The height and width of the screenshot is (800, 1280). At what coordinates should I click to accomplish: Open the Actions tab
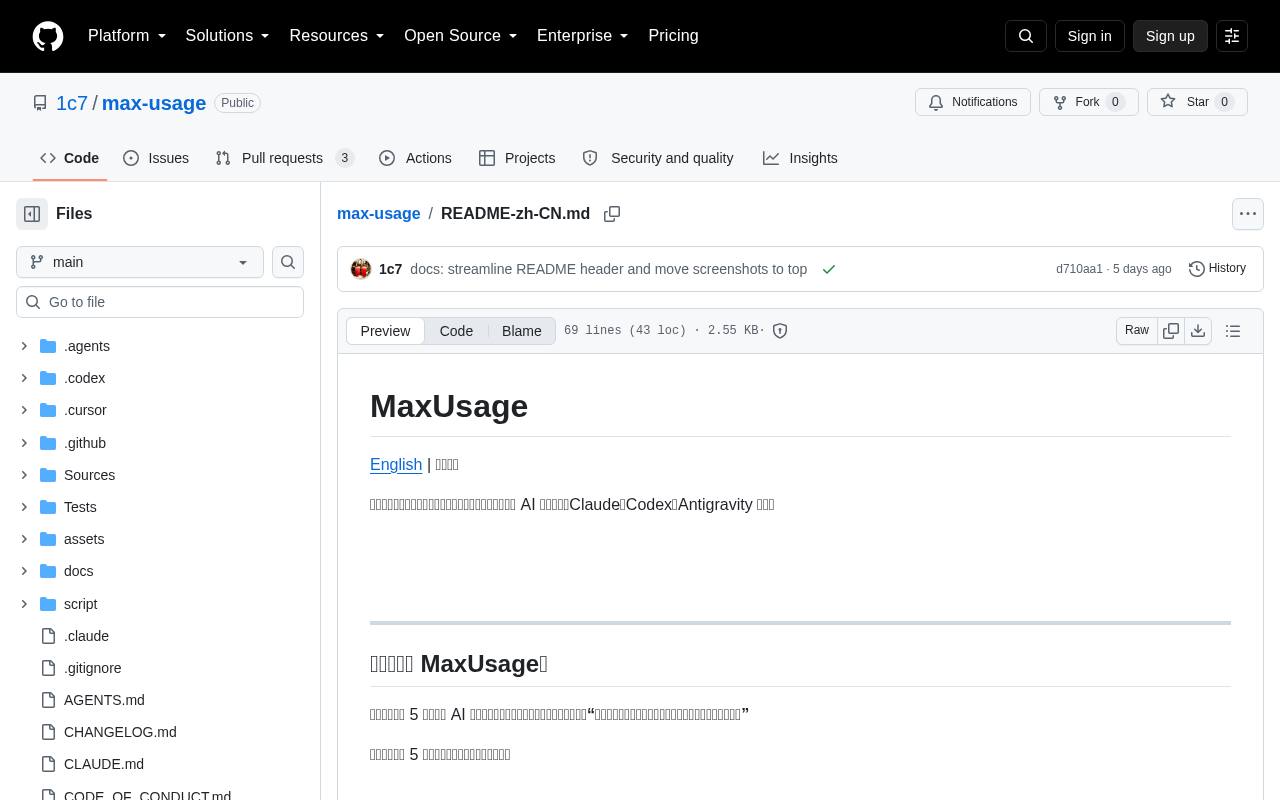(415, 158)
